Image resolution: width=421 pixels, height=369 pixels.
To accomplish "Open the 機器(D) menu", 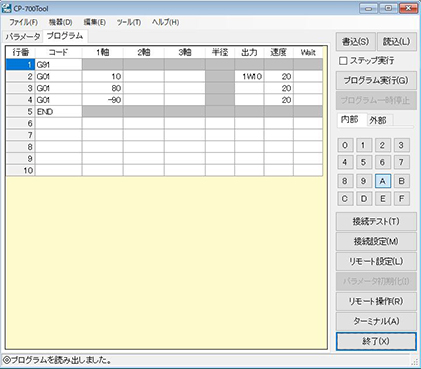I will (60, 22).
